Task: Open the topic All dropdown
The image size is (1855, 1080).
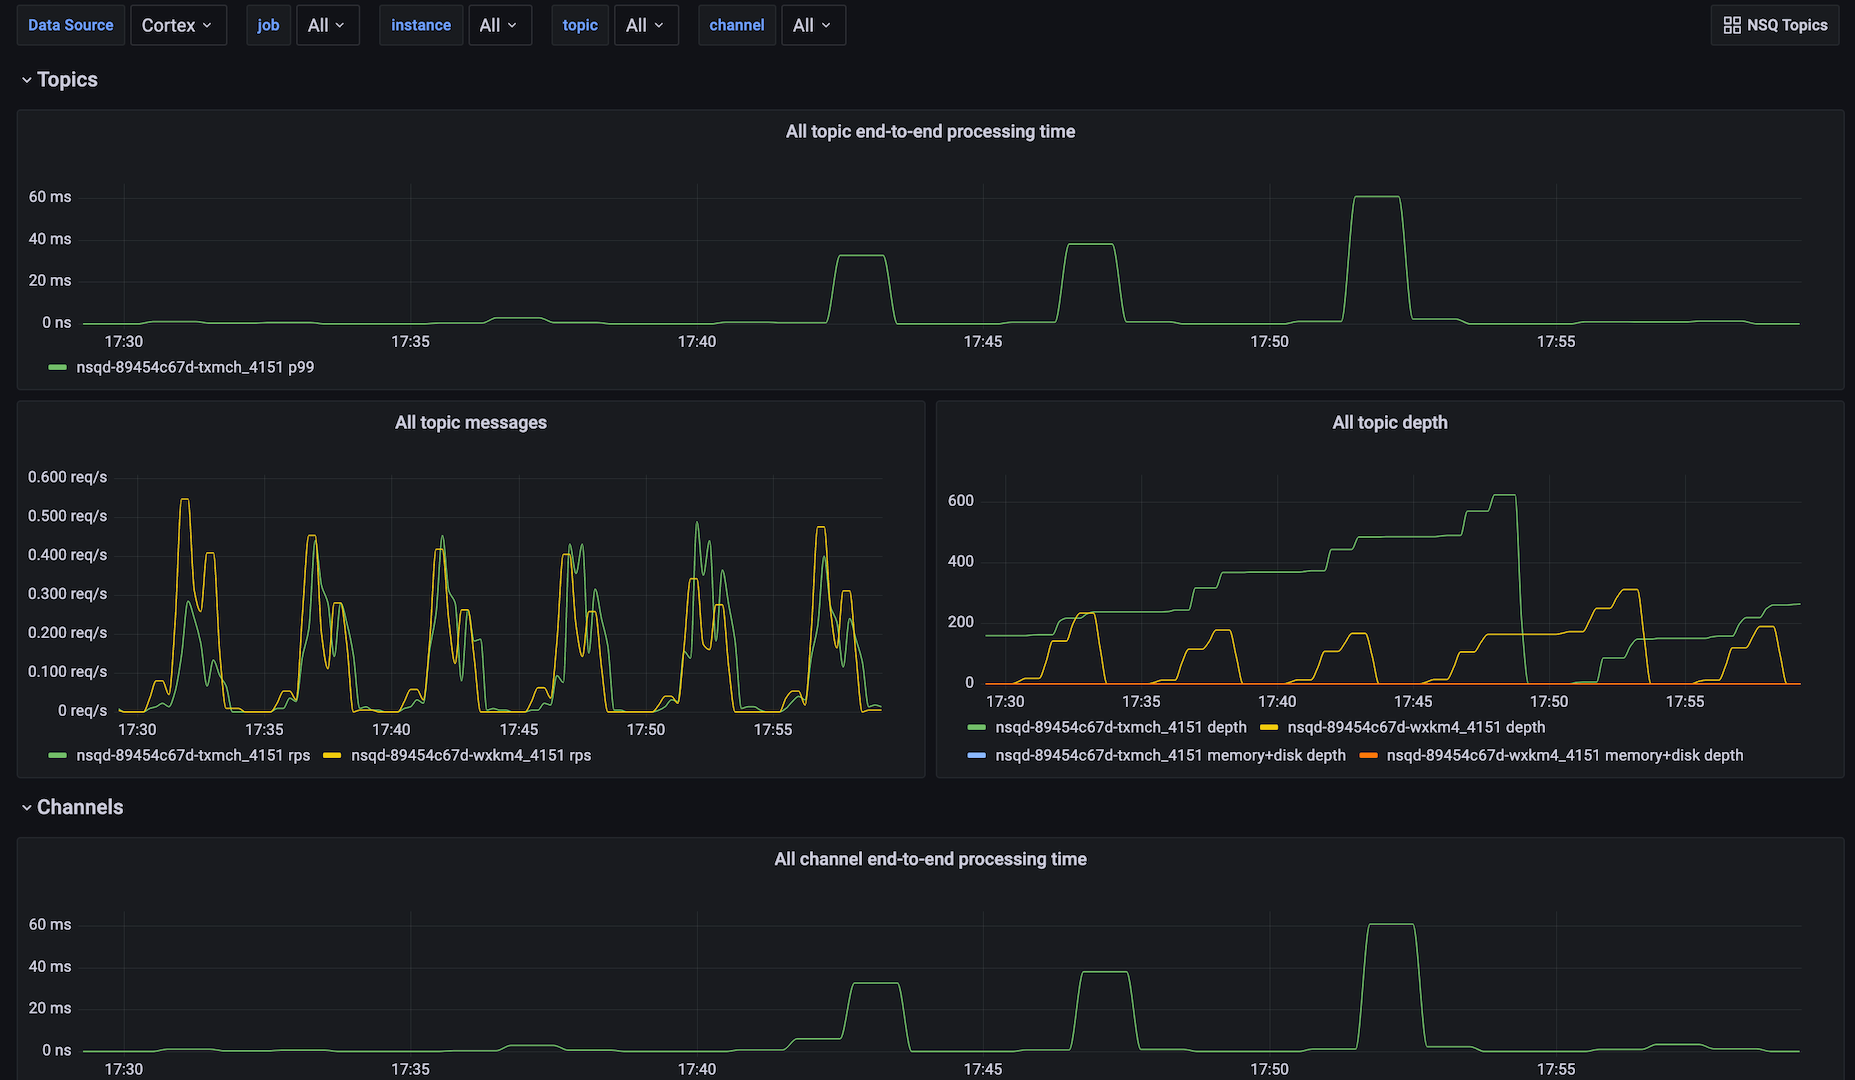Action: tap(646, 25)
